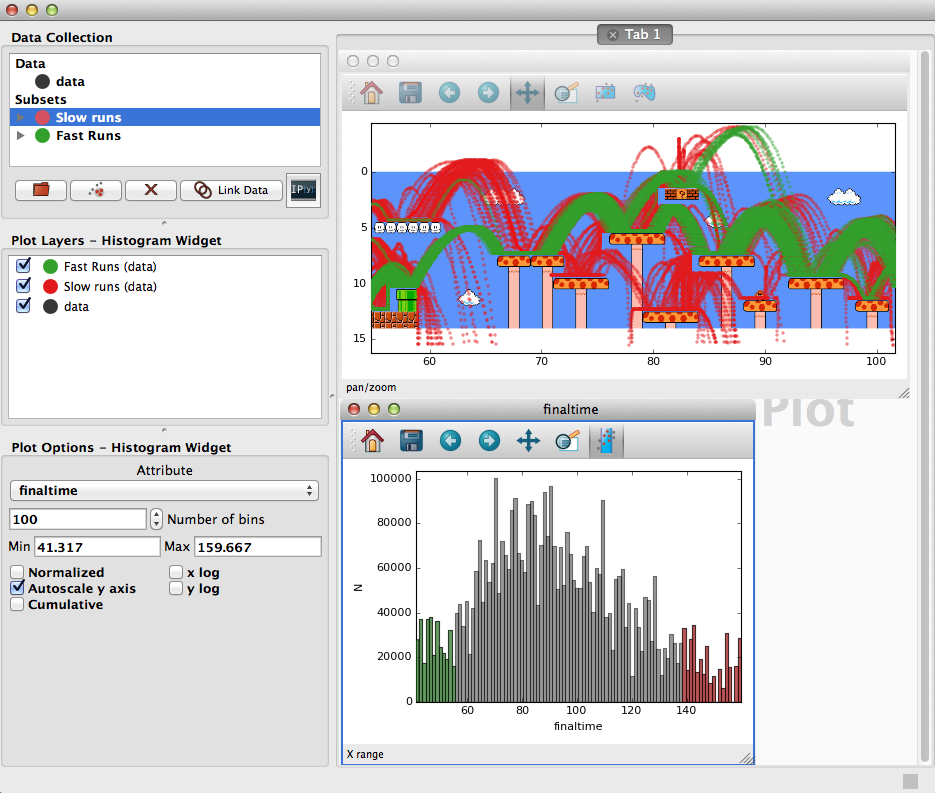Click the back arrow in the histogram toolbar
Image resolution: width=935 pixels, height=793 pixels.
point(450,441)
